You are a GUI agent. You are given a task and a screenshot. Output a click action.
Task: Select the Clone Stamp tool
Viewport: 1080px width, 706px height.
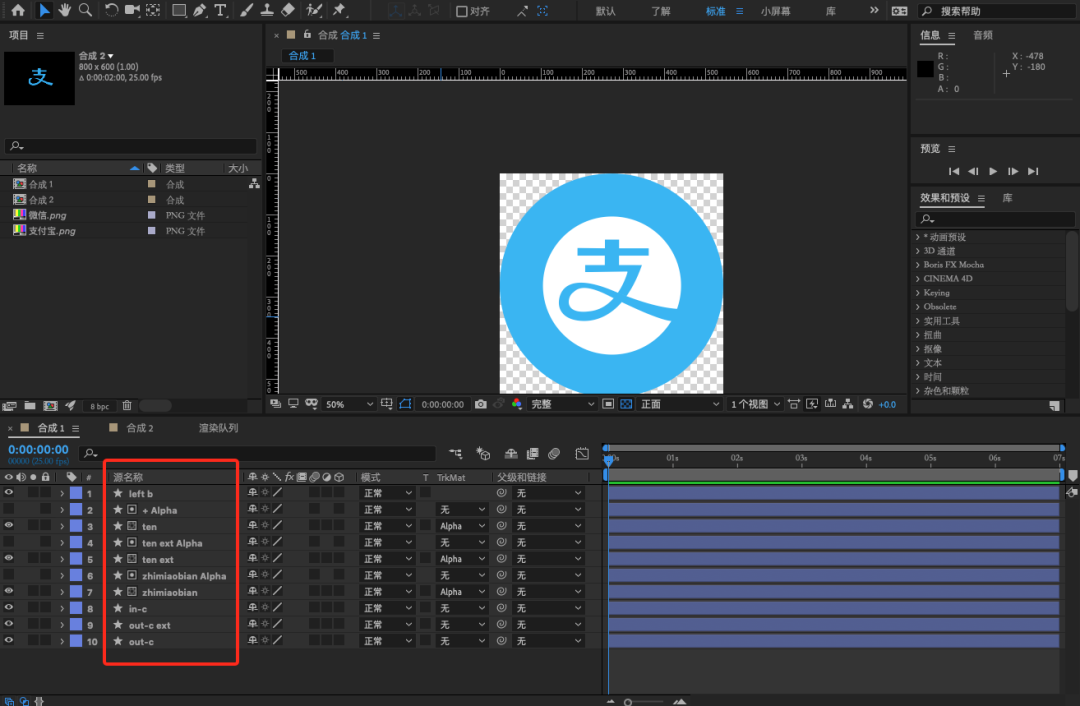267,10
